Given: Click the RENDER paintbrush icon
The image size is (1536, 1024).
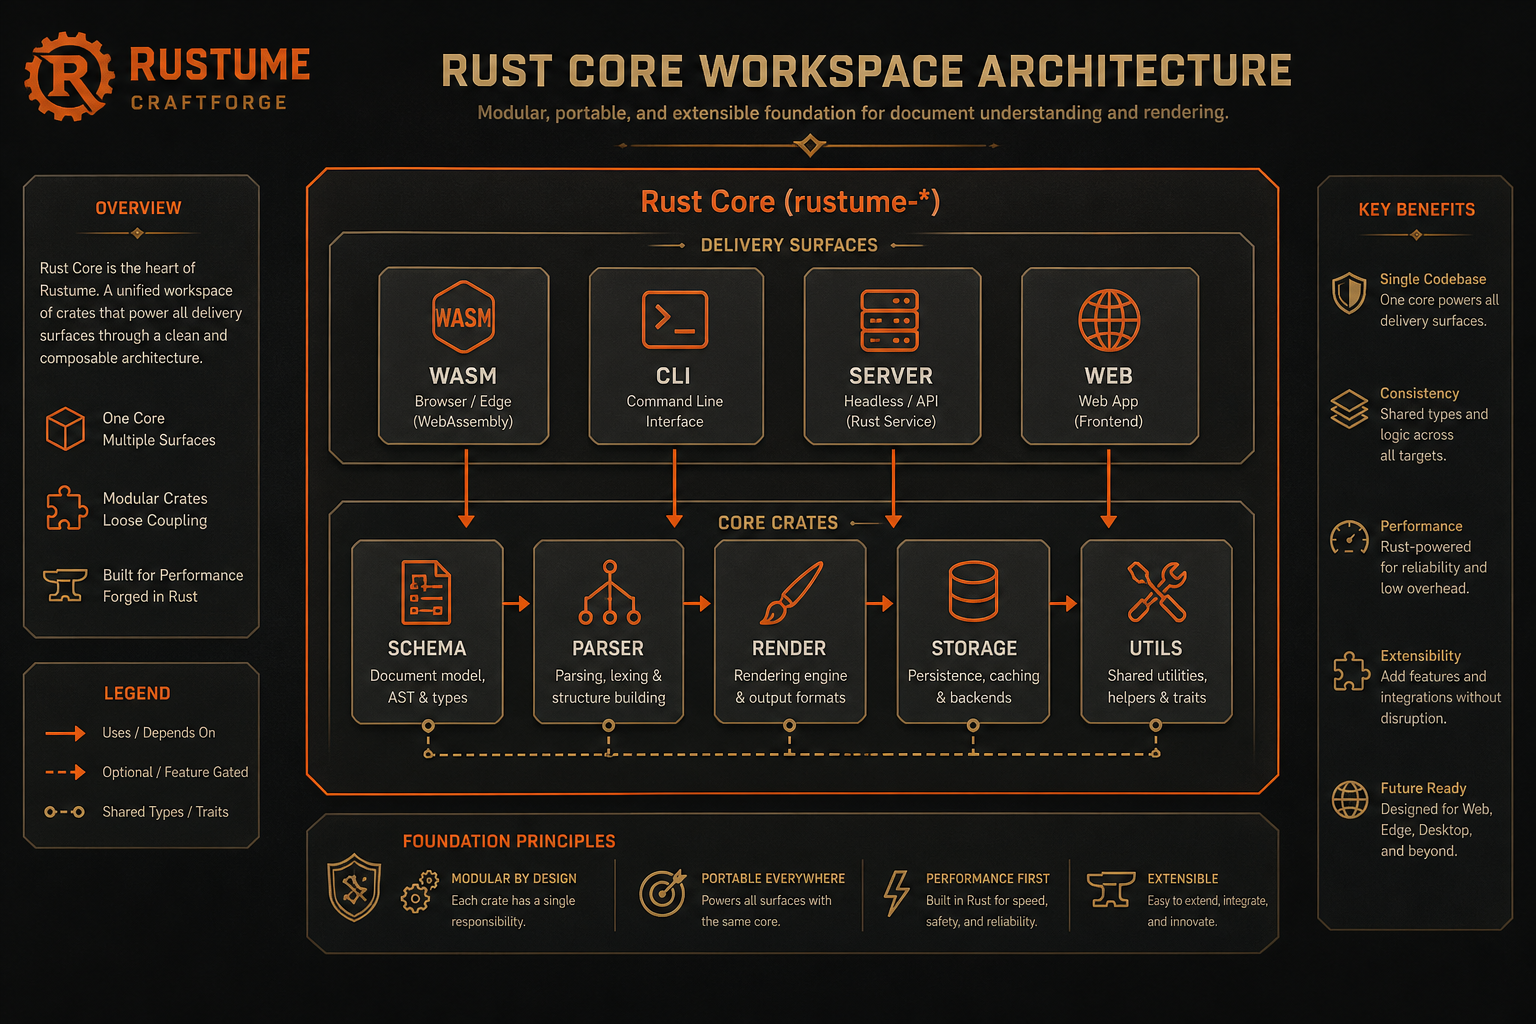Looking at the screenshot, I should (x=792, y=592).
